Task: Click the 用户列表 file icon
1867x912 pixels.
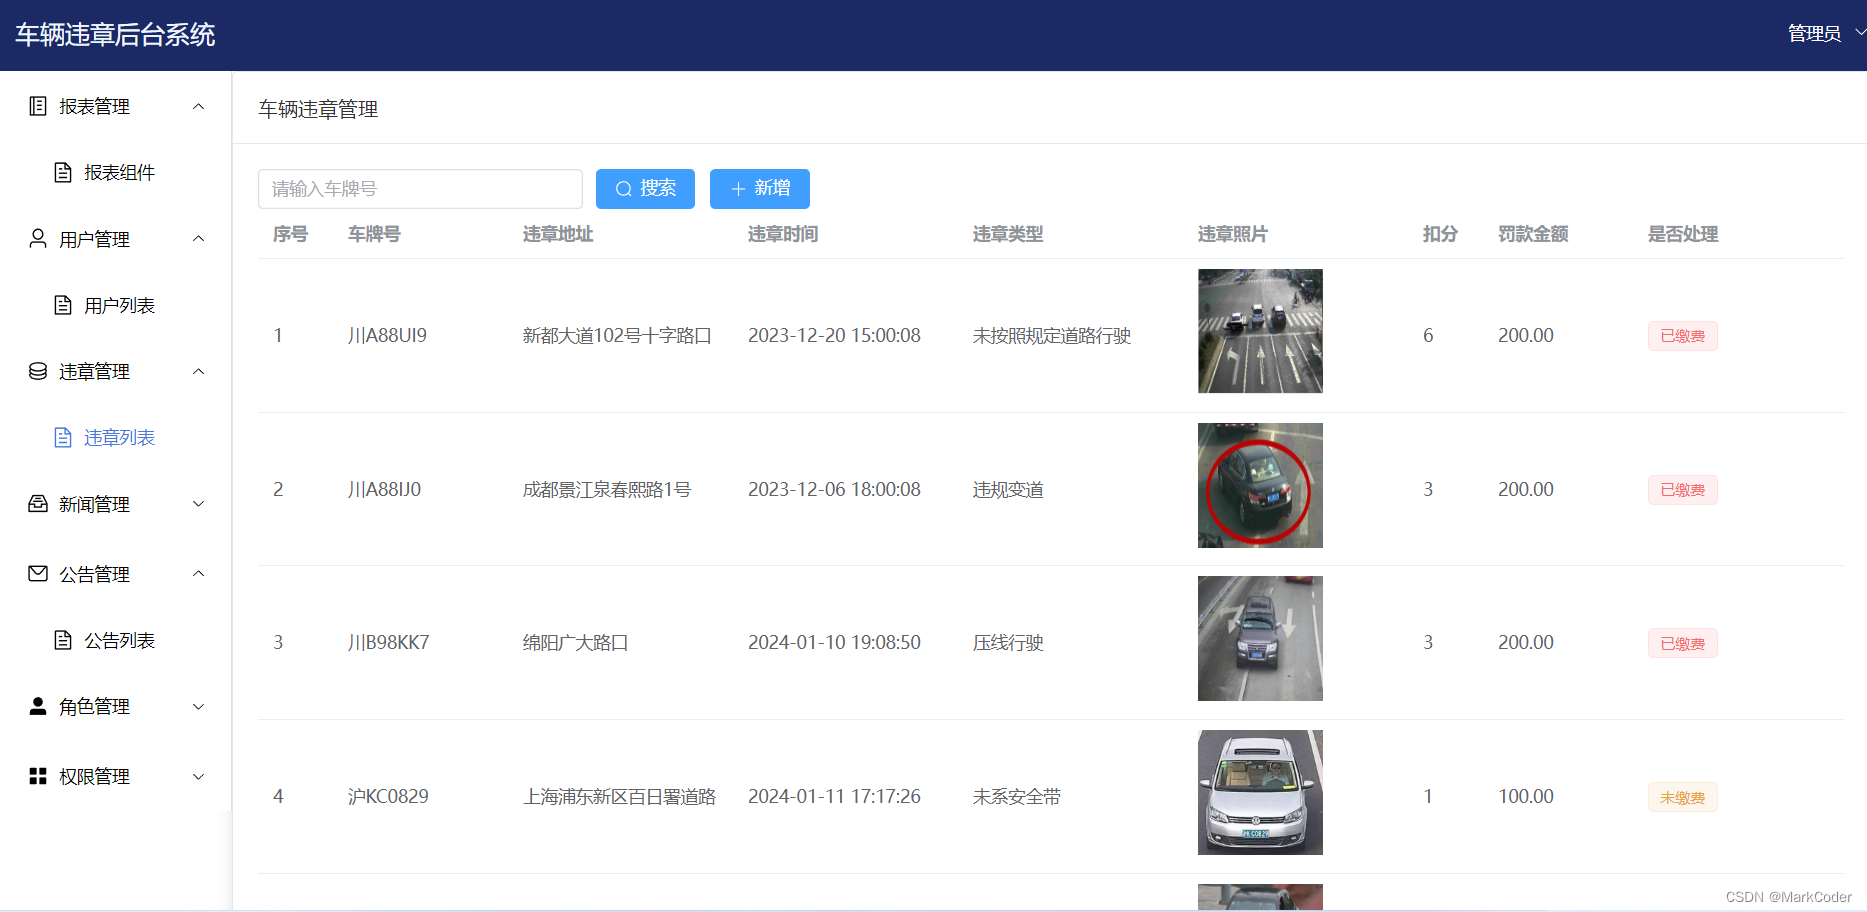Action: [x=63, y=305]
